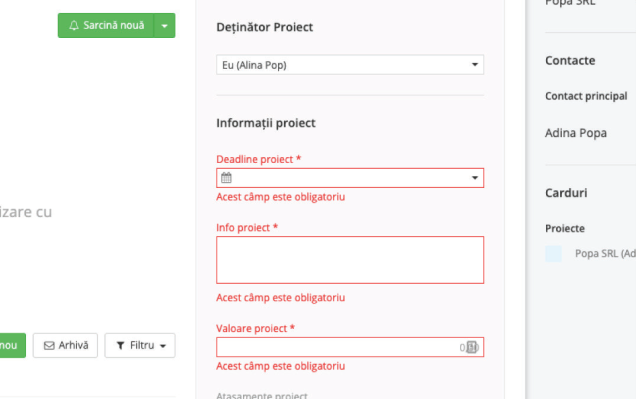636x399 pixels.
Task: Click the bell icon on Sarcină nouă
Action: click(73, 26)
